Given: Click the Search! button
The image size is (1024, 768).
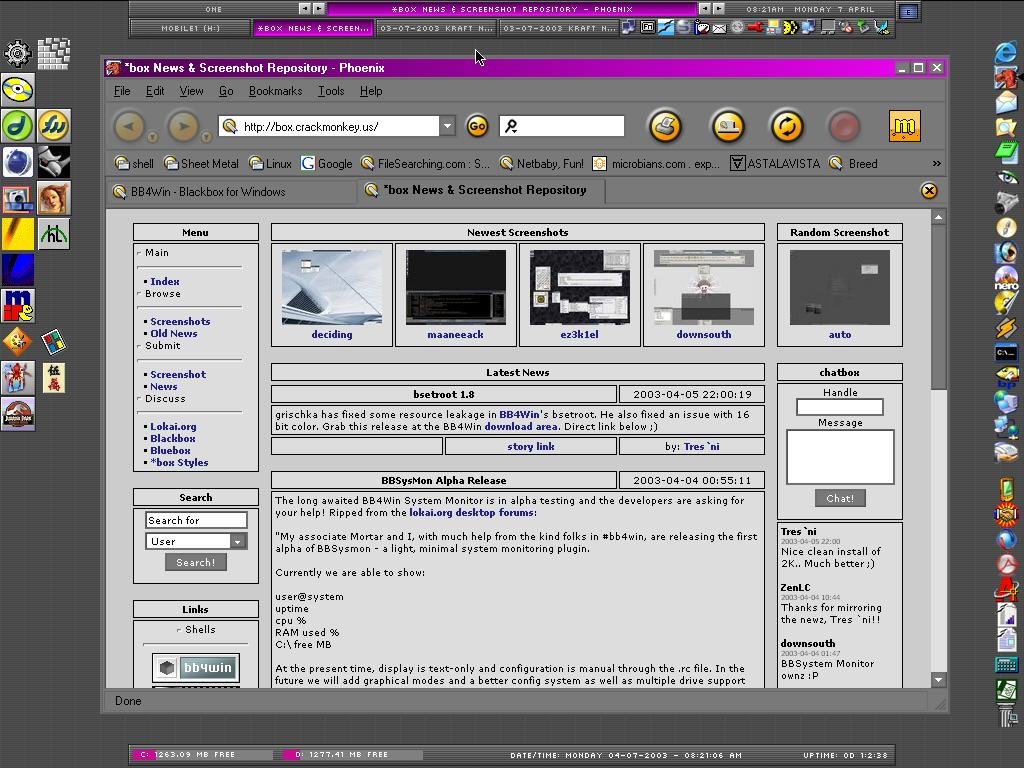Looking at the screenshot, I should [196, 562].
